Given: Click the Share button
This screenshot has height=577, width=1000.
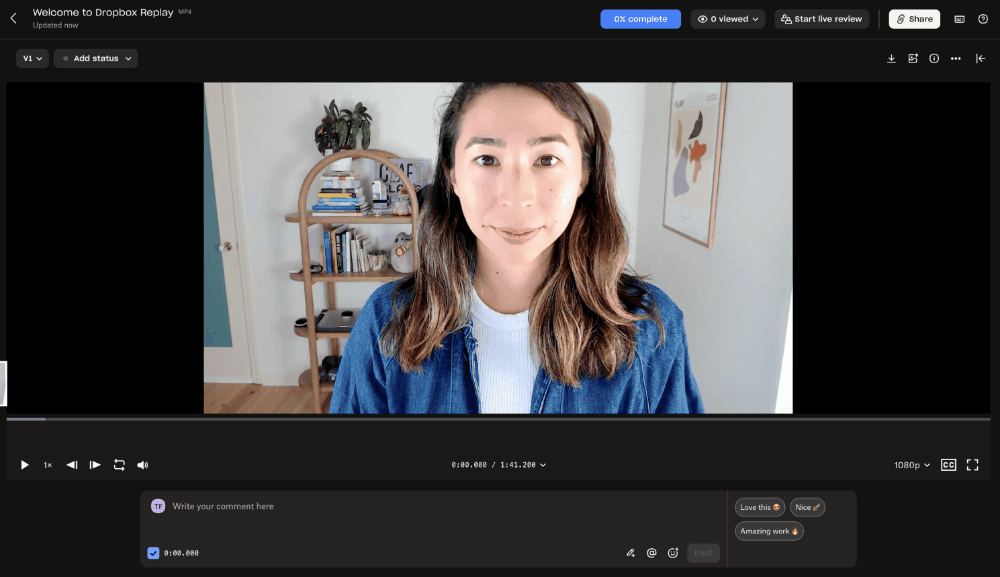Looking at the screenshot, I should pos(914,19).
